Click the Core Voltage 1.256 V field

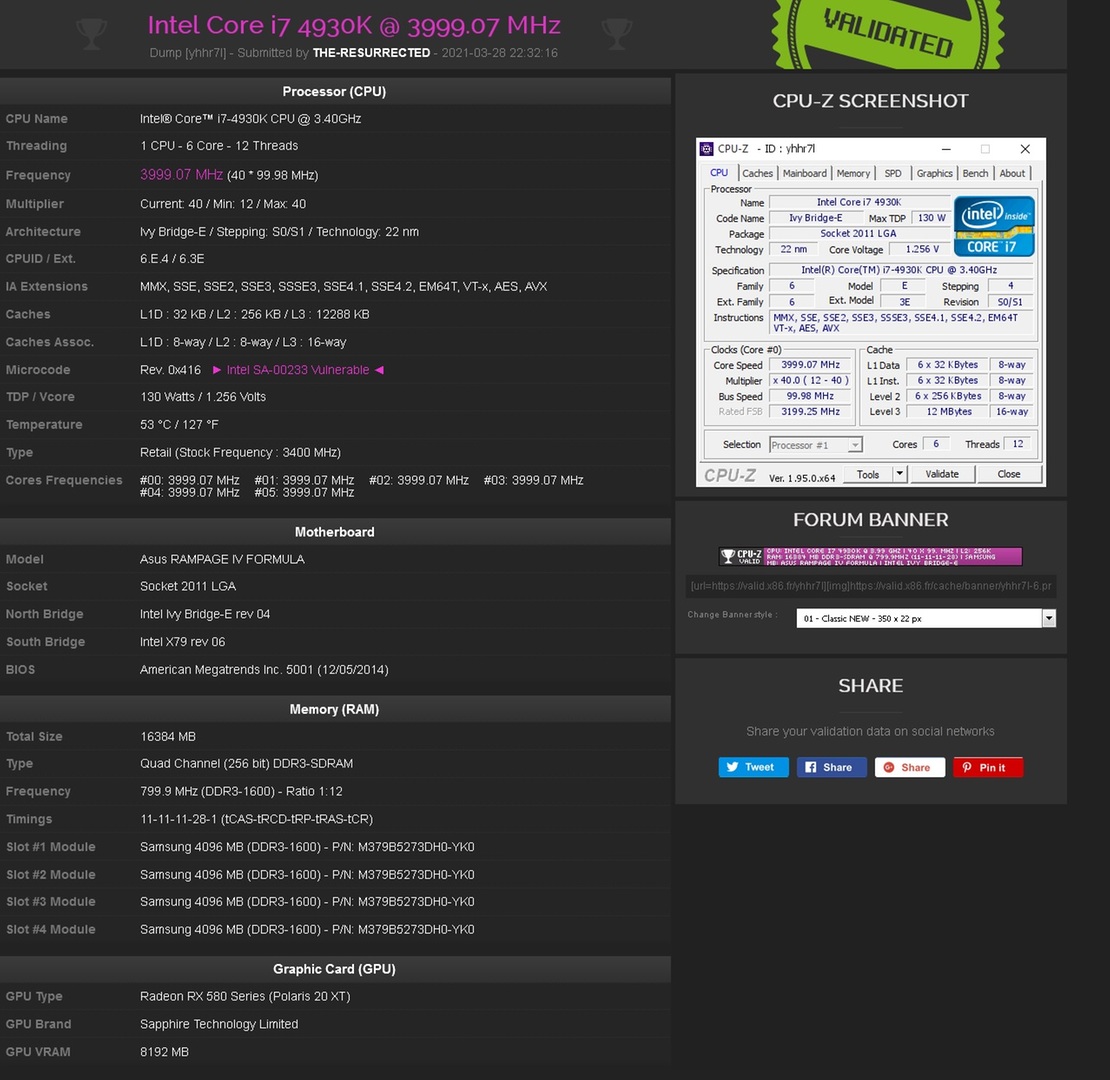pyautogui.click(x=922, y=249)
